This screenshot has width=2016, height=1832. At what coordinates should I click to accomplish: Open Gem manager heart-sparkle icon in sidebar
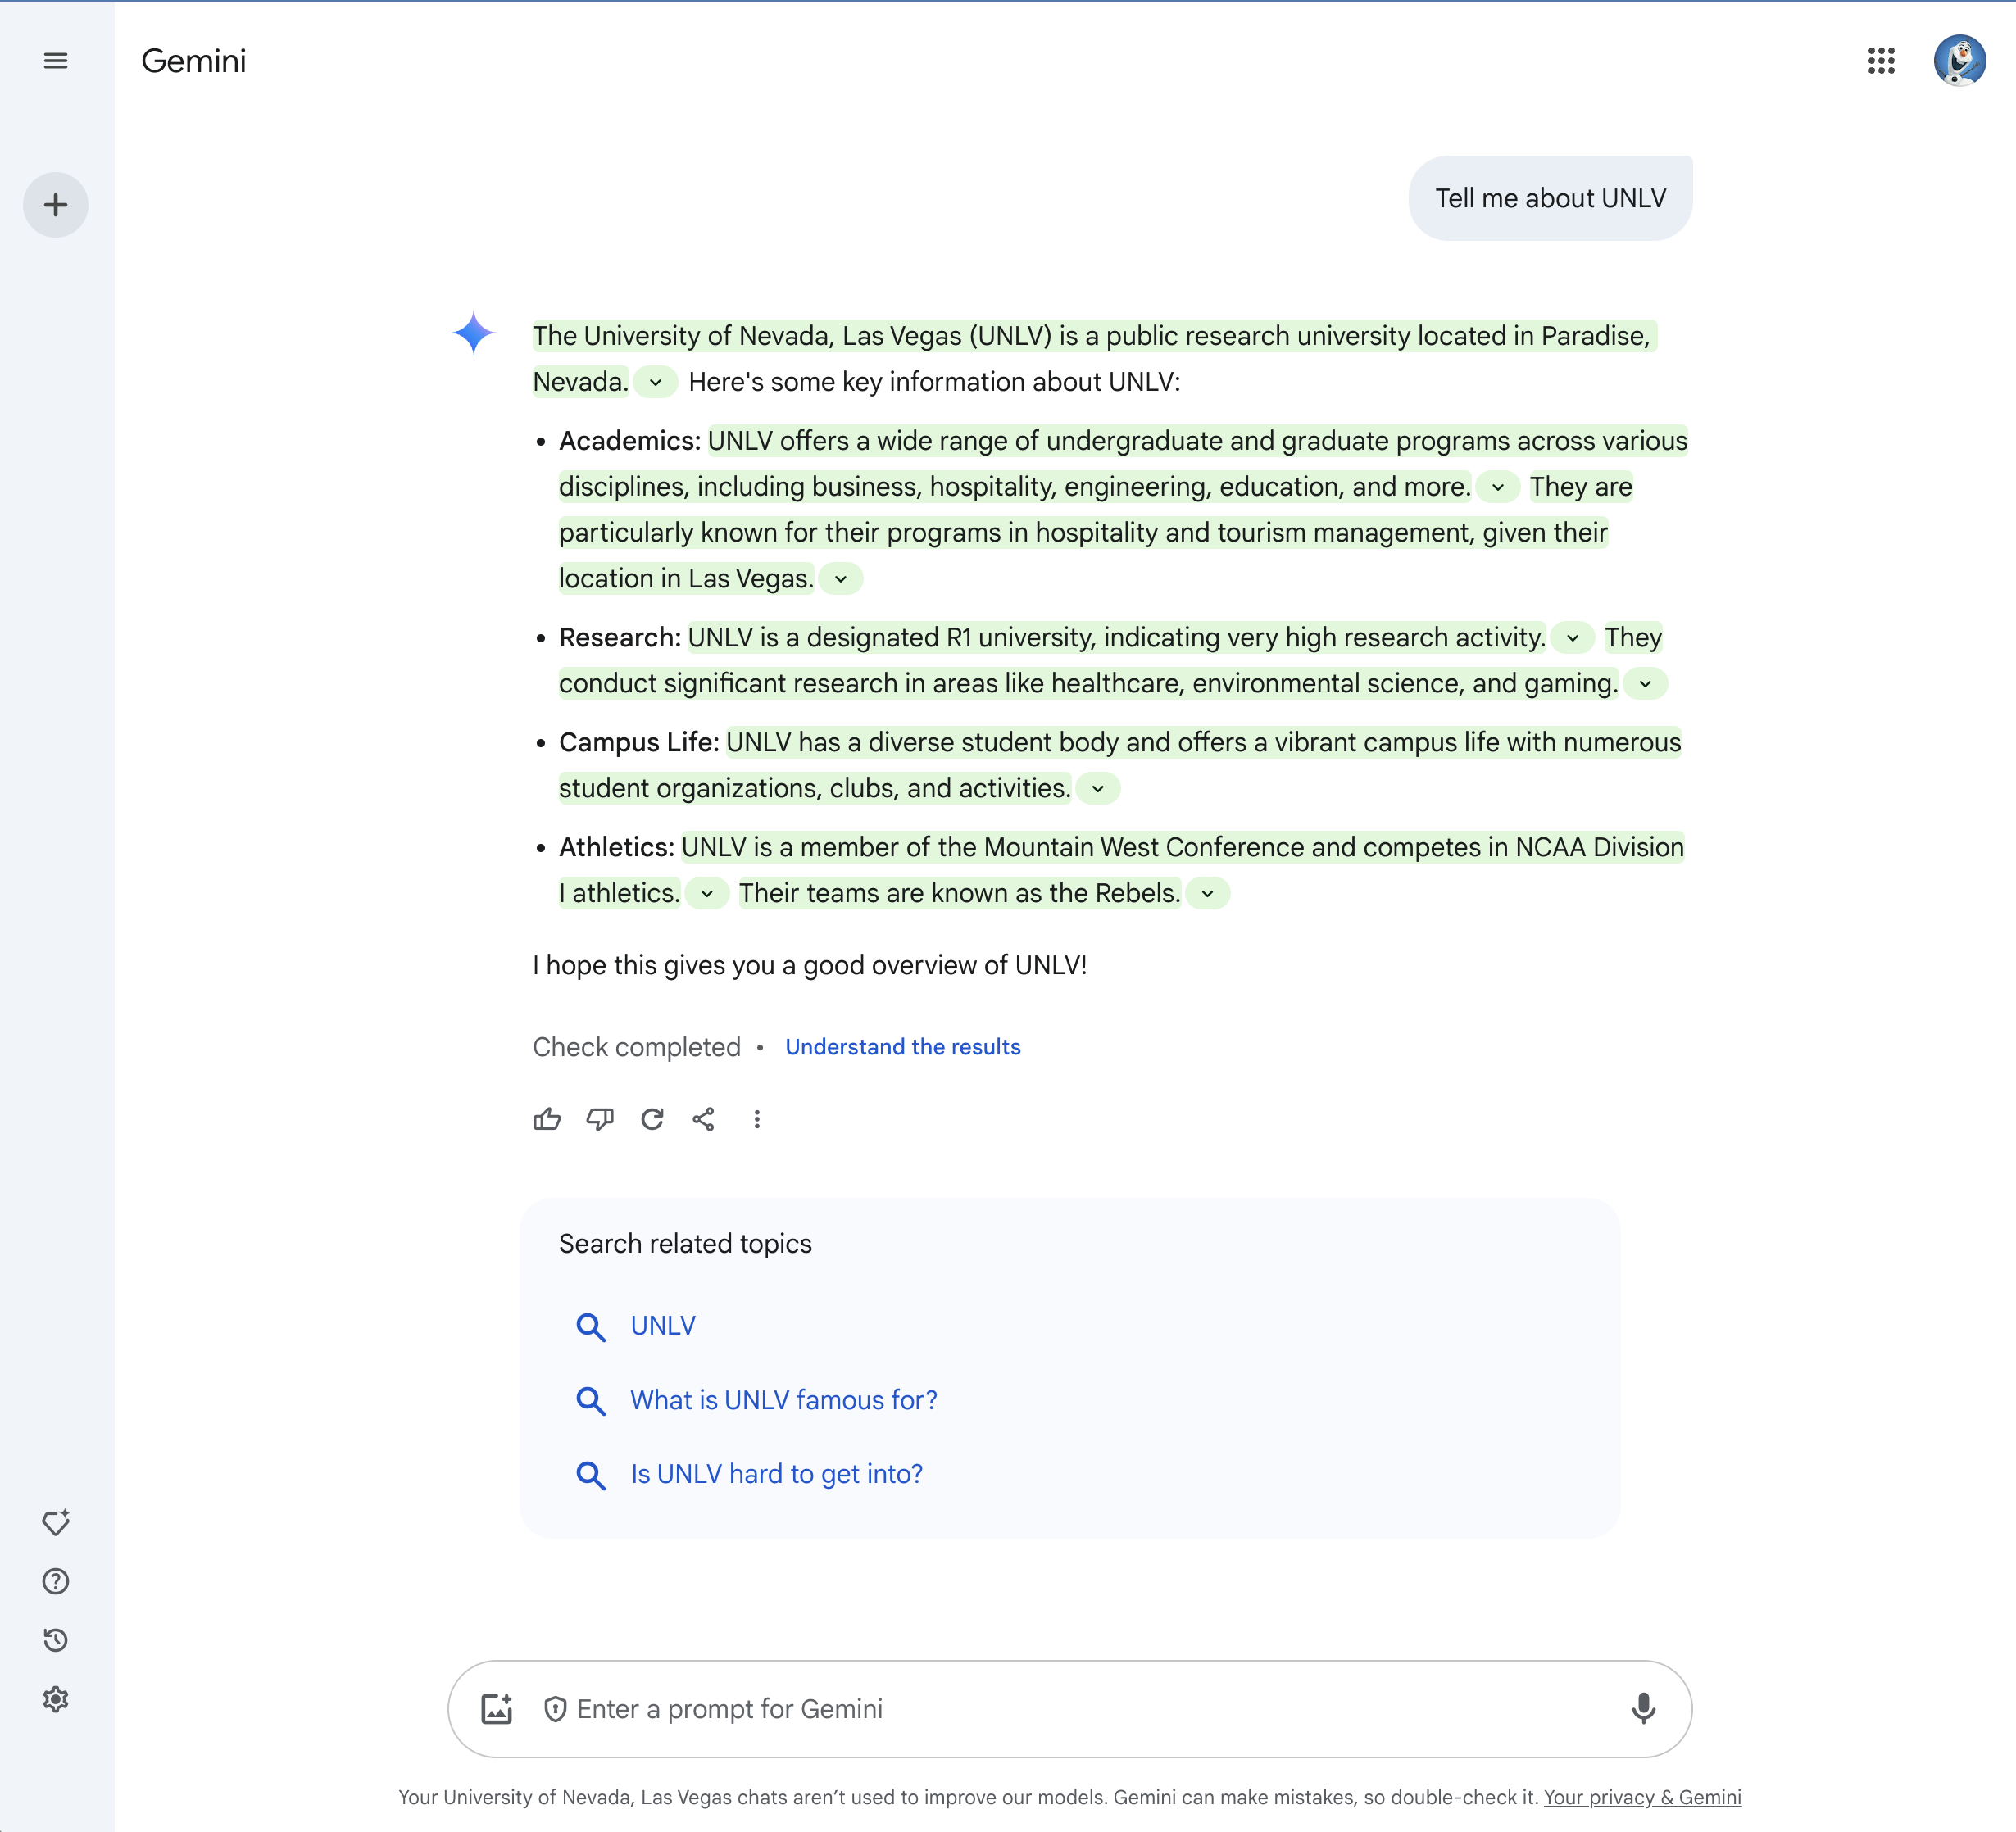[x=56, y=1522]
